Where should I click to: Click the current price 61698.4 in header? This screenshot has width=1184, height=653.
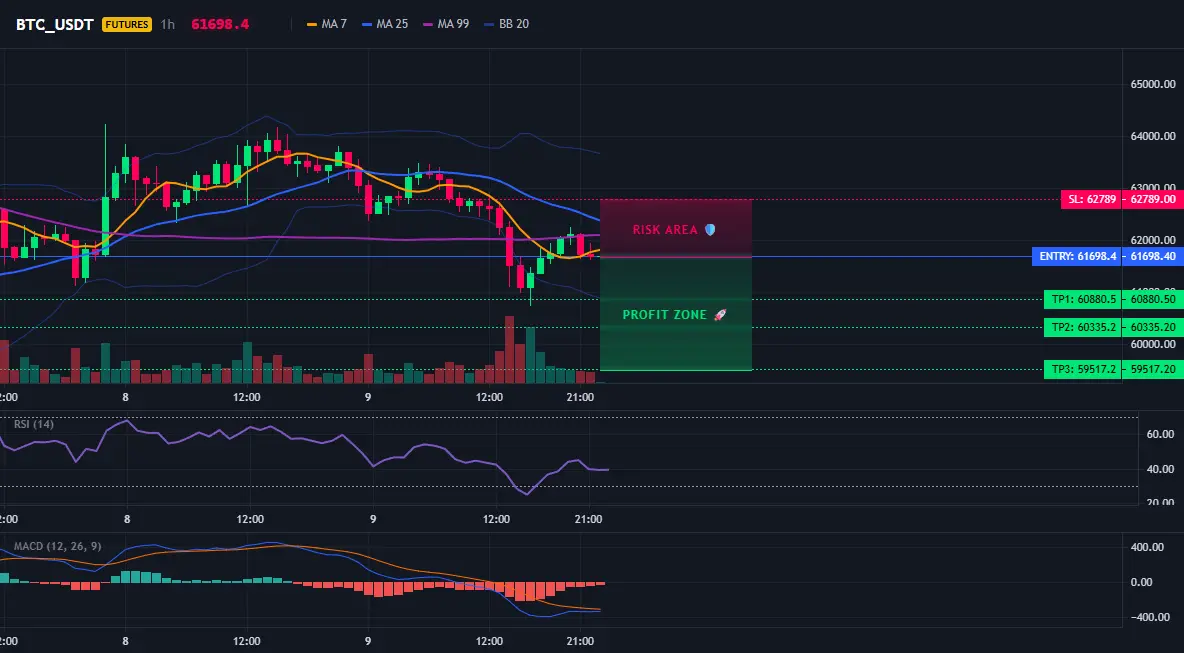[x=220, y=24]
